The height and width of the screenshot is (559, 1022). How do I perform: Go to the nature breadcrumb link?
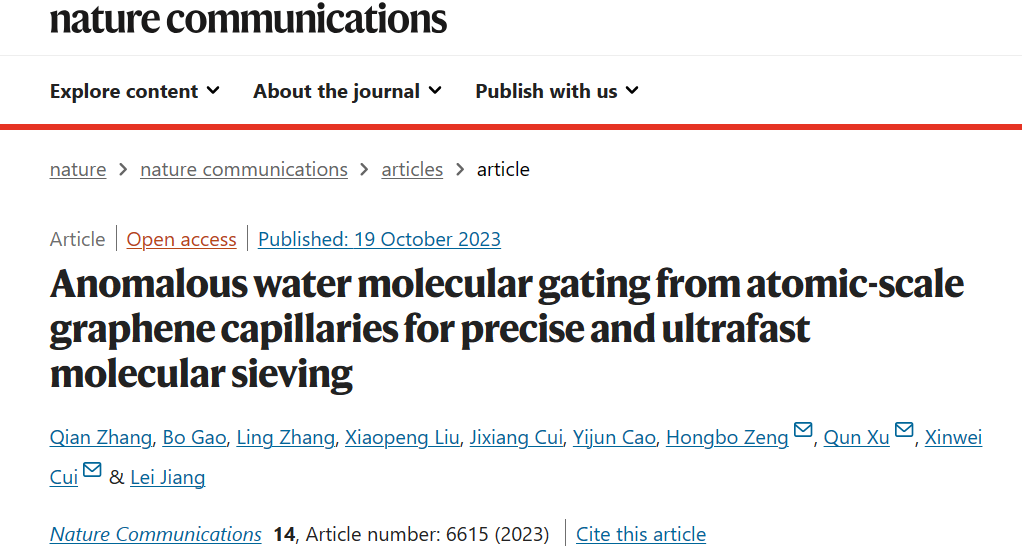(x=78, y=169)
